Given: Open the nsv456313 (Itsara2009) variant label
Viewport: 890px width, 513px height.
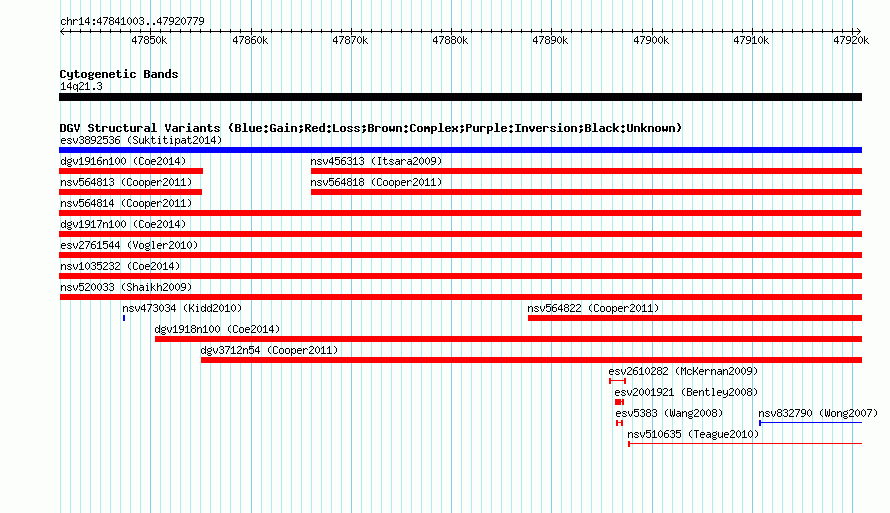Looking at the screenshot, I should (376, 161).
